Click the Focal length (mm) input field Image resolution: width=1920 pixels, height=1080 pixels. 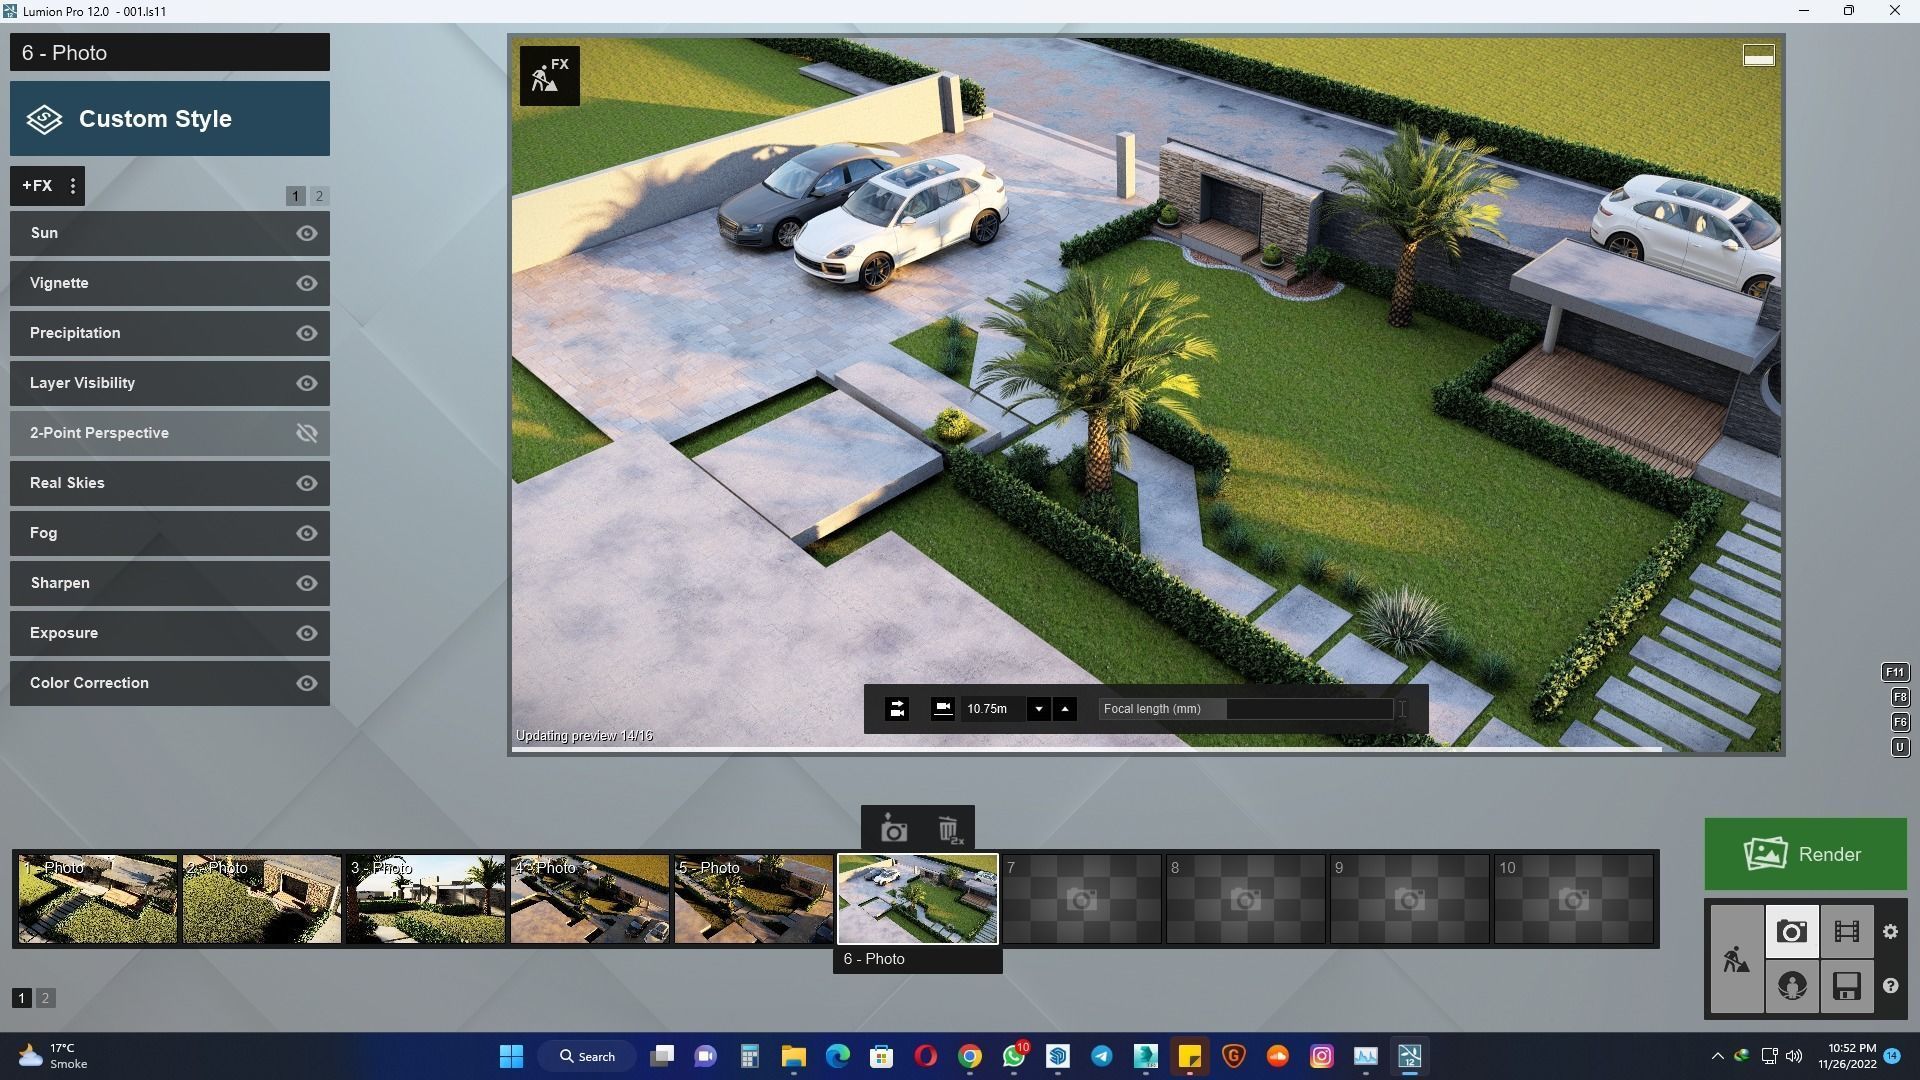pos(1245,709)
